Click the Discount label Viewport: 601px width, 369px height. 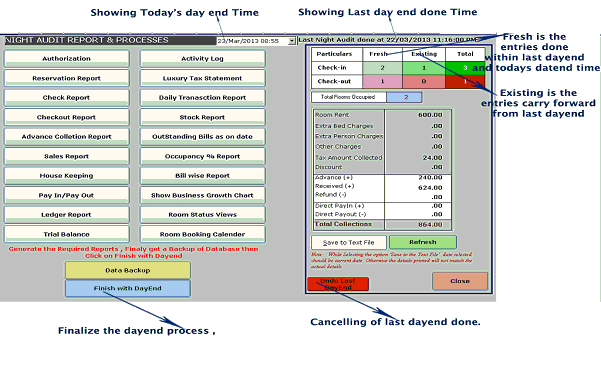328,167
